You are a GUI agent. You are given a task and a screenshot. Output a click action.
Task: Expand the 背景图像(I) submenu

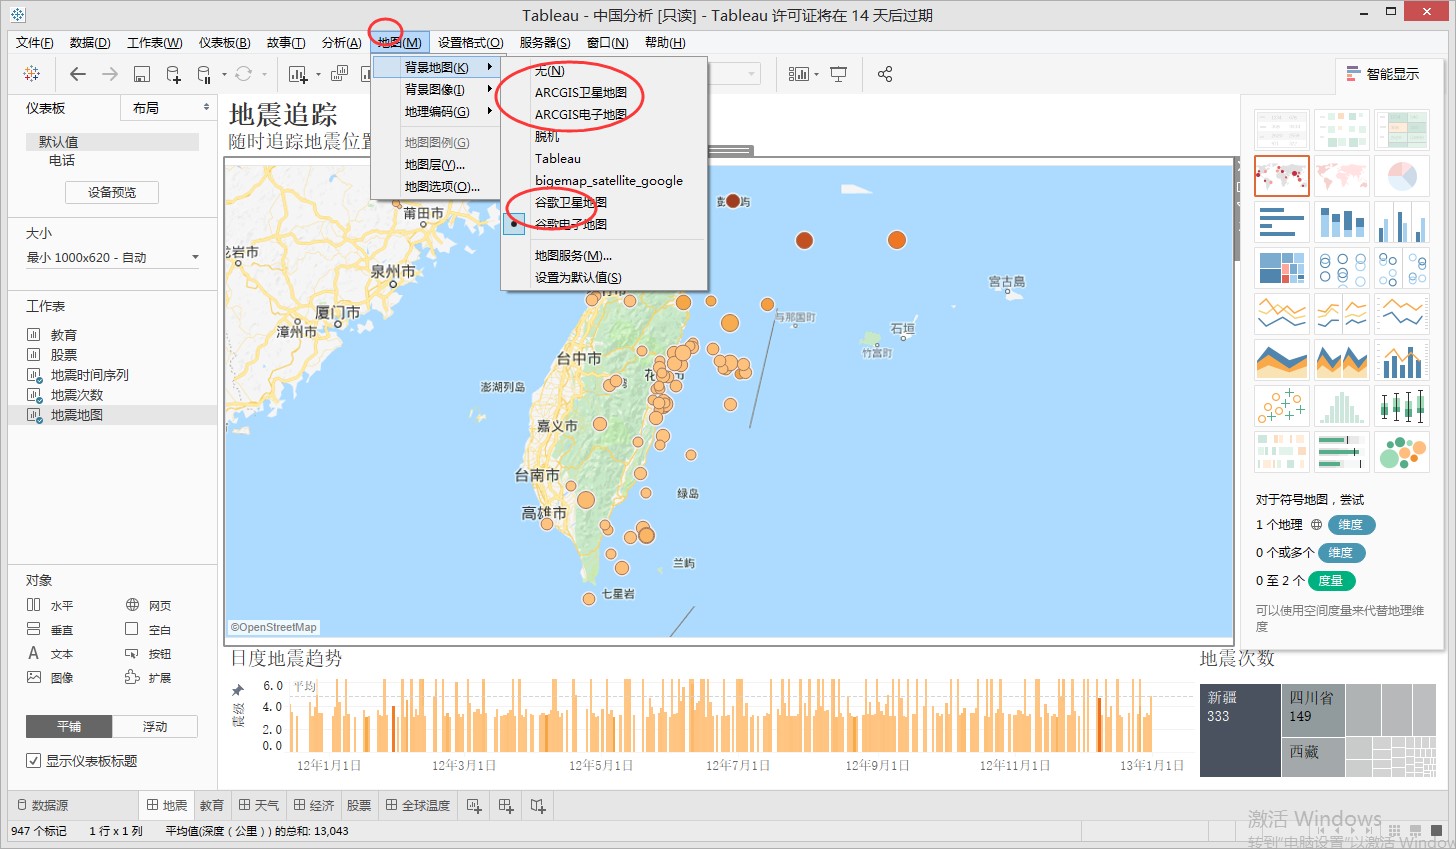pos(437,89)
